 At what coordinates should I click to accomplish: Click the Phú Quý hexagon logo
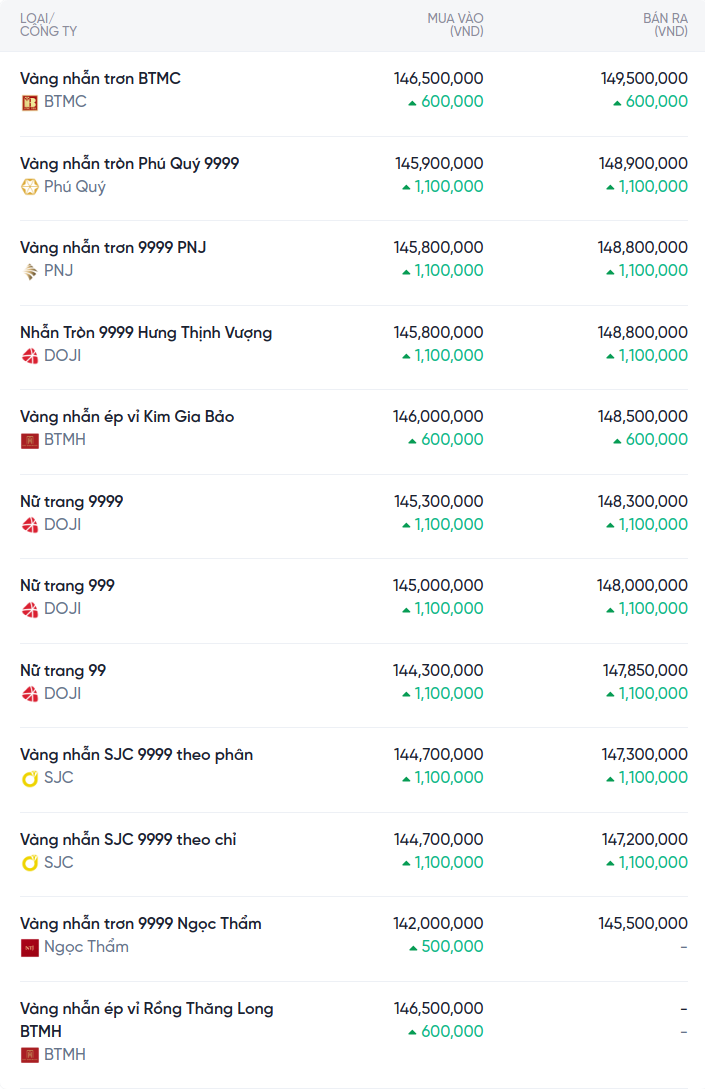click(x=30, y=187)
